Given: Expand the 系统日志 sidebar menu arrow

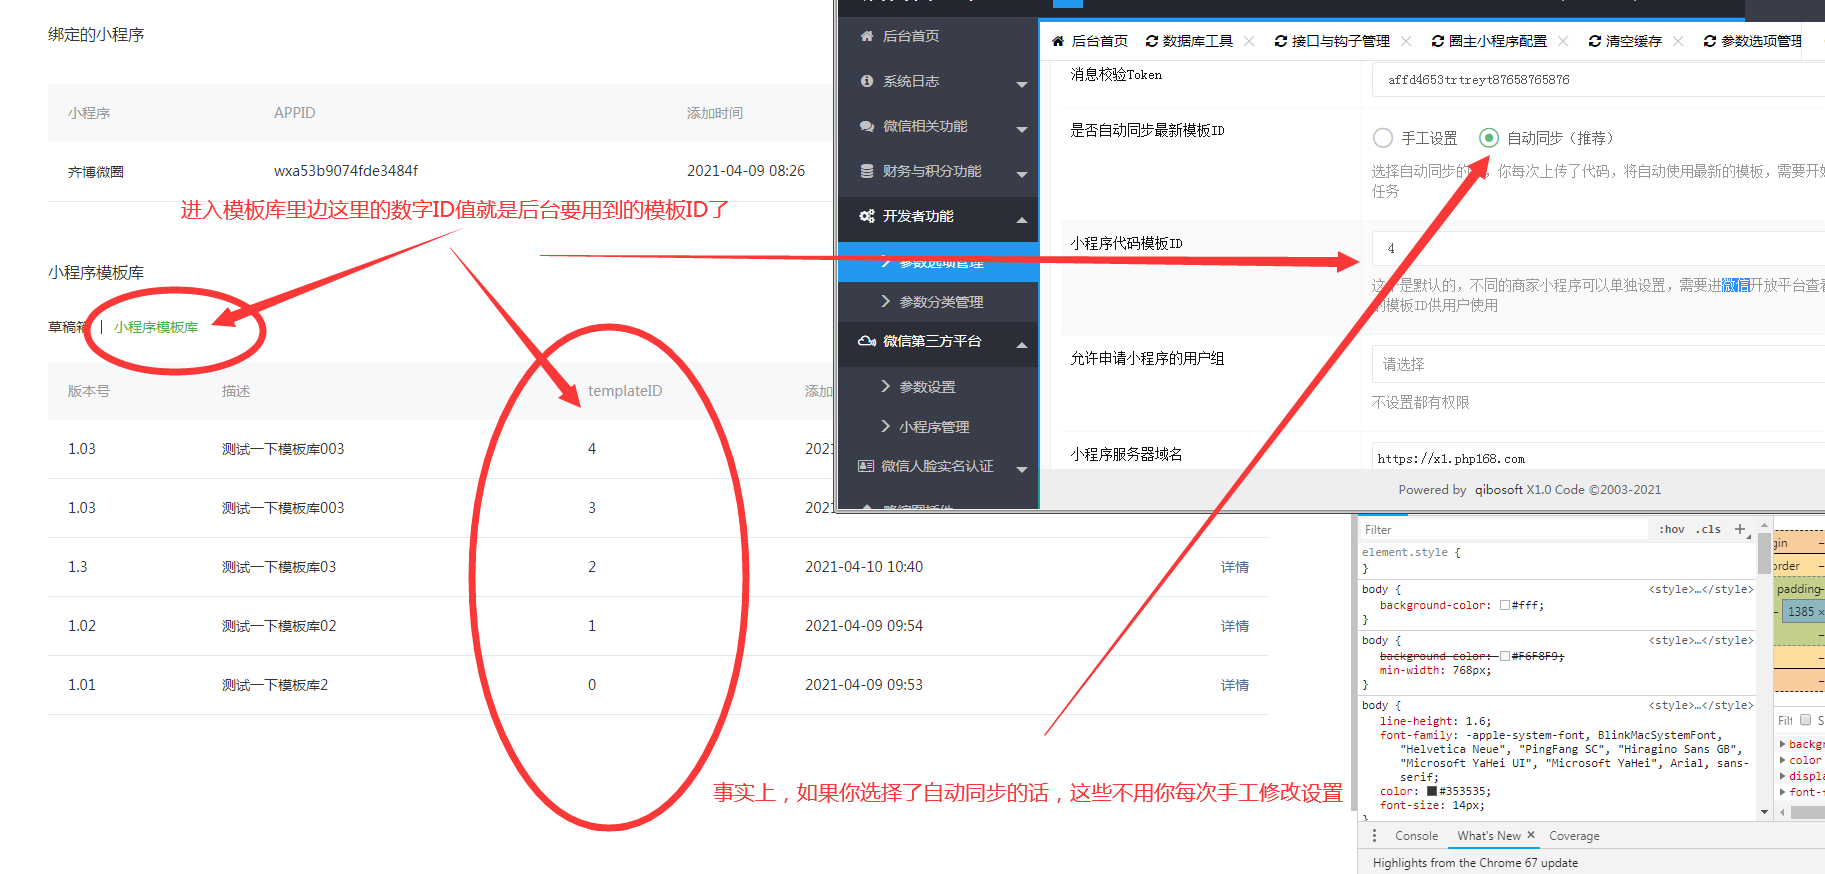Looking at the screenshot, I should 1021,83.
